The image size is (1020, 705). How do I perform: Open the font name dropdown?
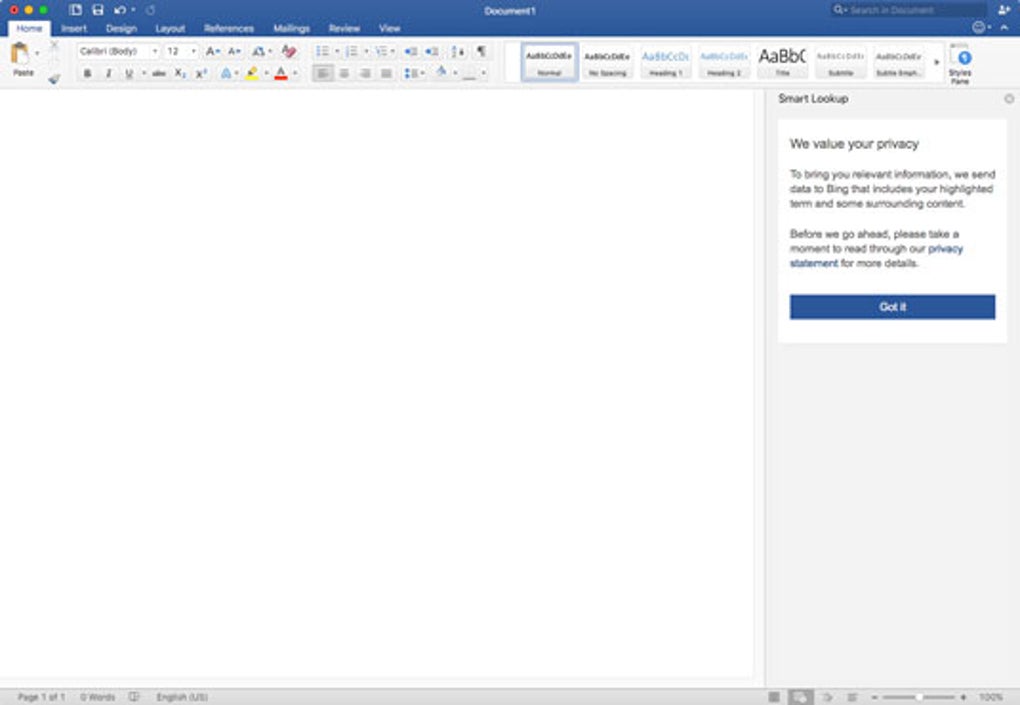tap(154, 51)
